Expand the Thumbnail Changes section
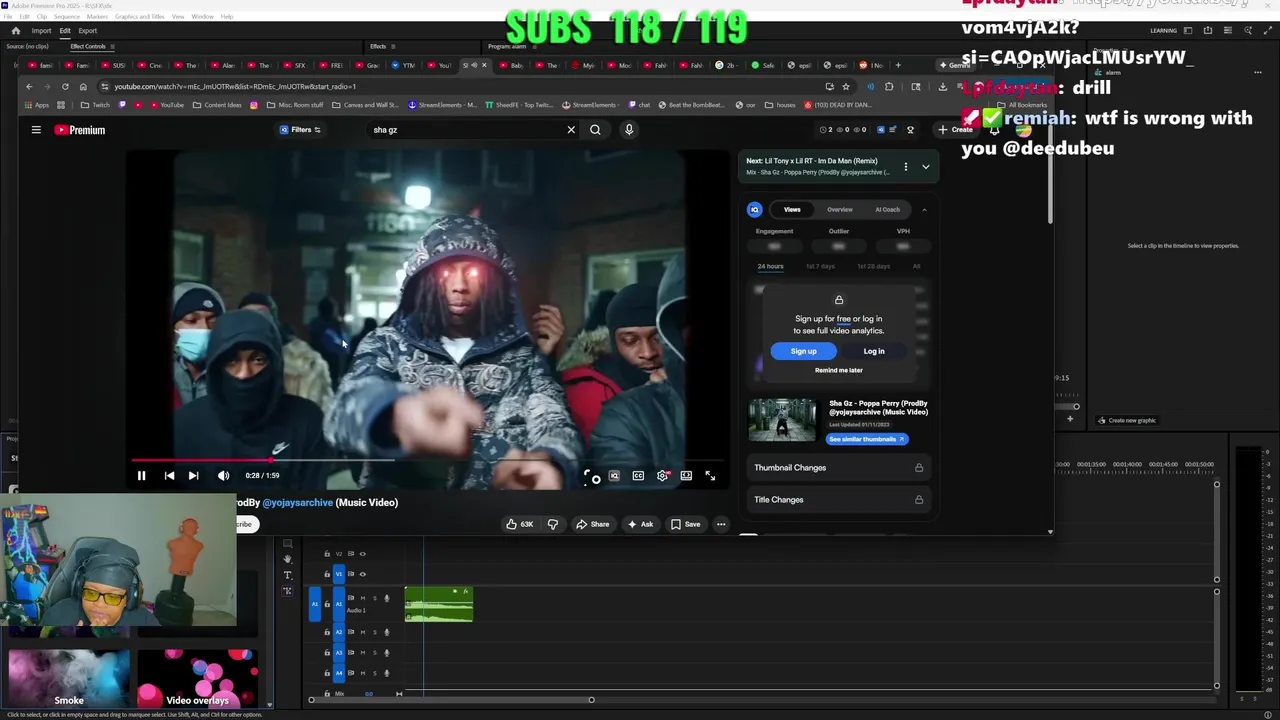The image size is (1280, 720). (x=838, y=468)
